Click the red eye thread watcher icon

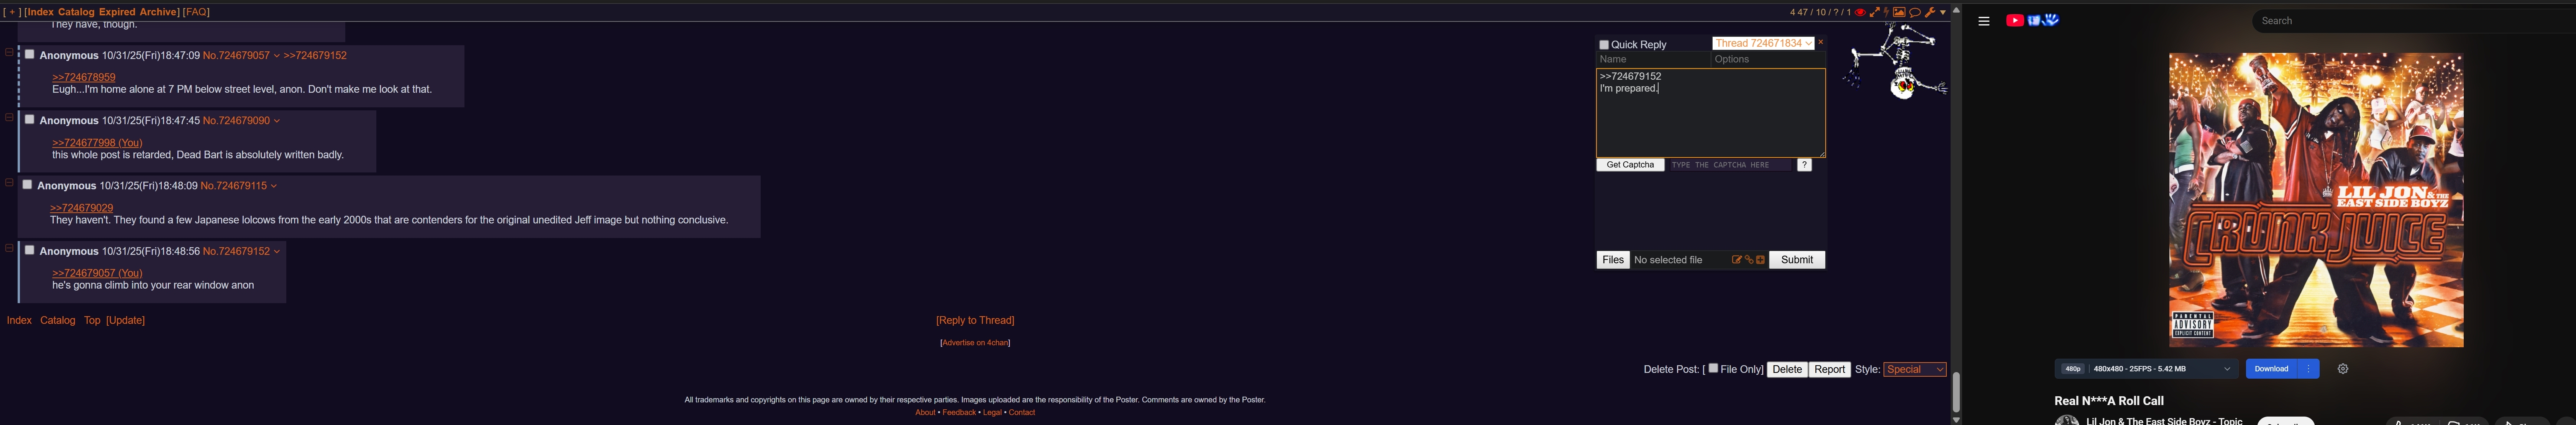click(1860, 12)
